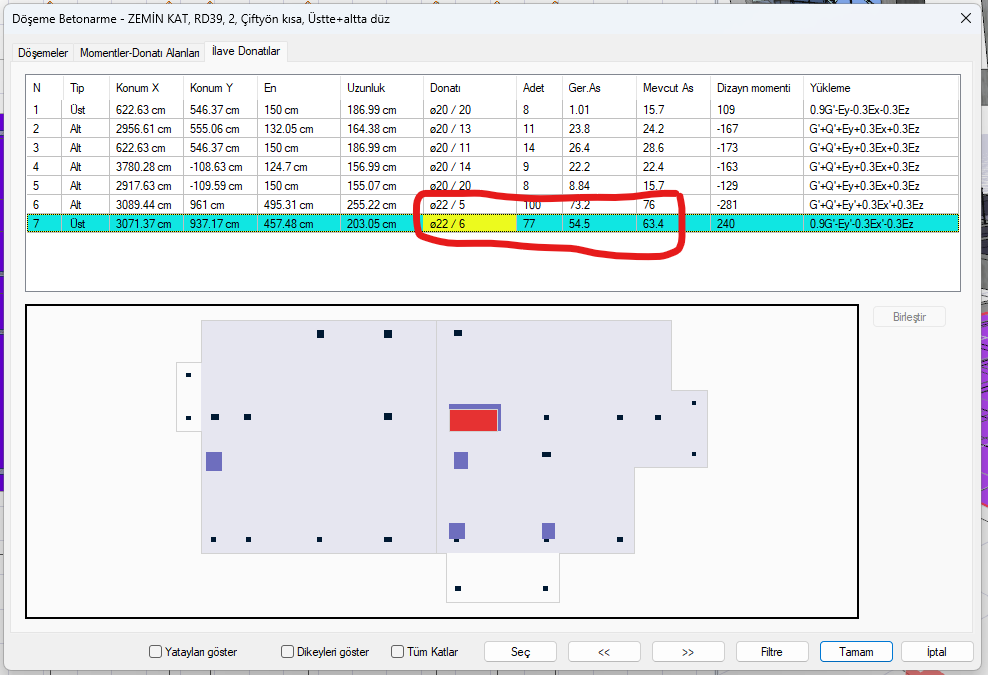Image resolution: width=988 pixels, height=675 pixels.
Task: Check the Tüm Katlar option
Action: click(x=398, y=652)
